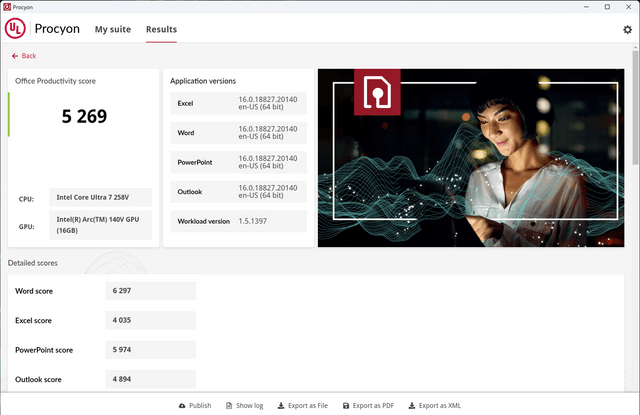640x415 pixels.
Task: Click the vertical scrollbar thumb
Action: click(x=635, y=108)
